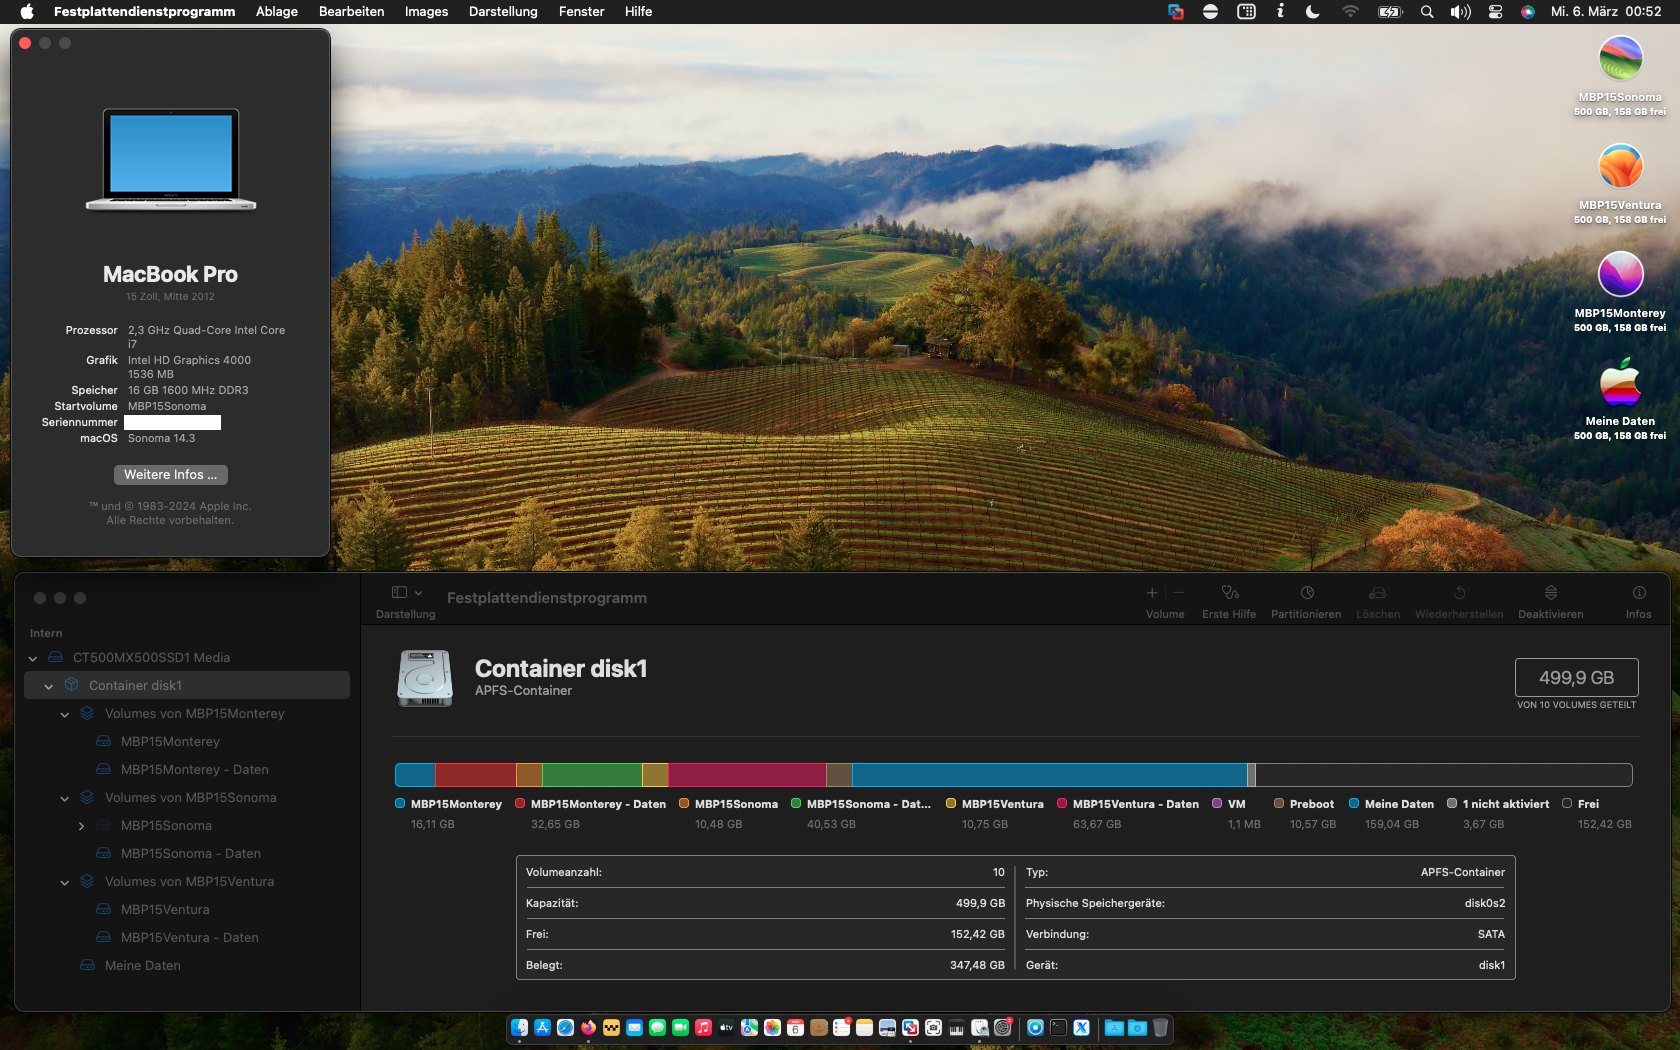The width and height of the screenshot is (1680, 1050).
Task: Open the Infos toolbar icon
Action: [x=1638, y=593]
